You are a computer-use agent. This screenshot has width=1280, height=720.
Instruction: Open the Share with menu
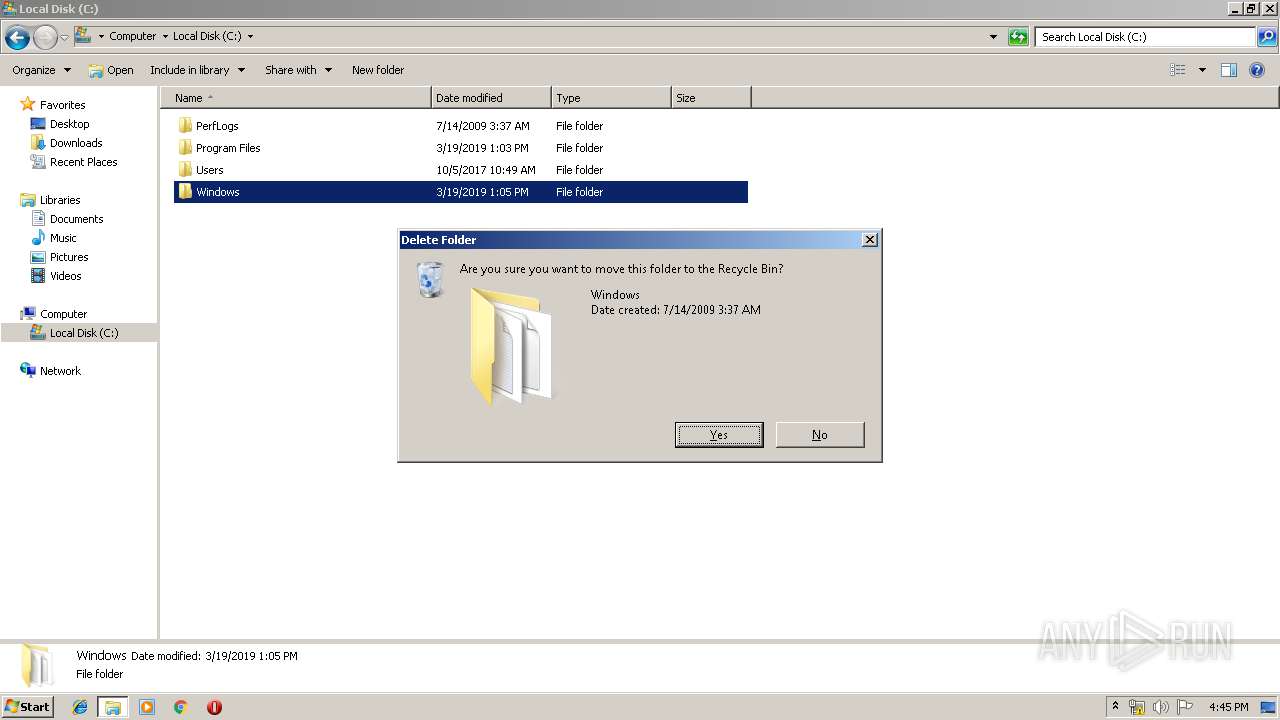(x=298, y=70)
